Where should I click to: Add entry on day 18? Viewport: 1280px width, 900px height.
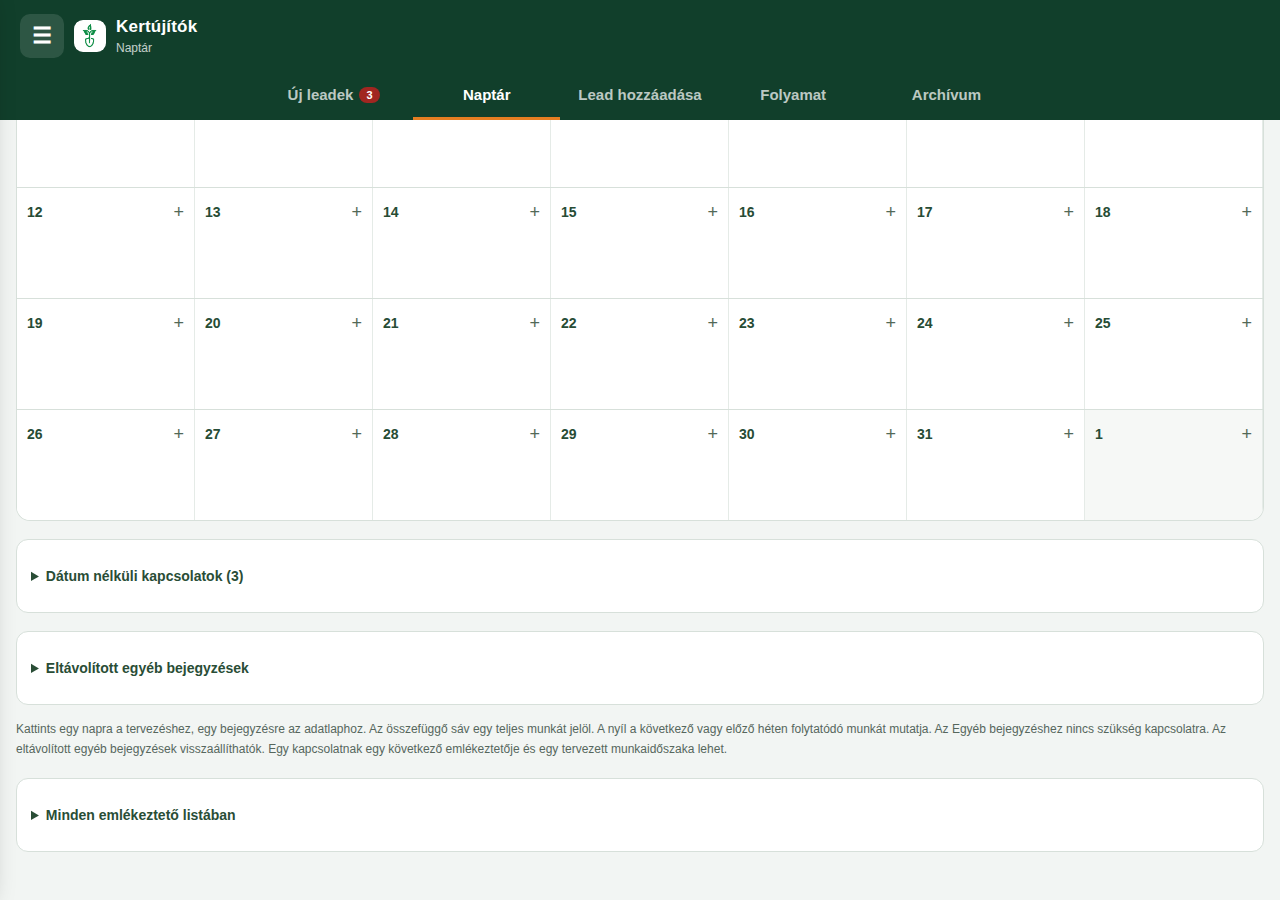click(x=1247, y=212)
